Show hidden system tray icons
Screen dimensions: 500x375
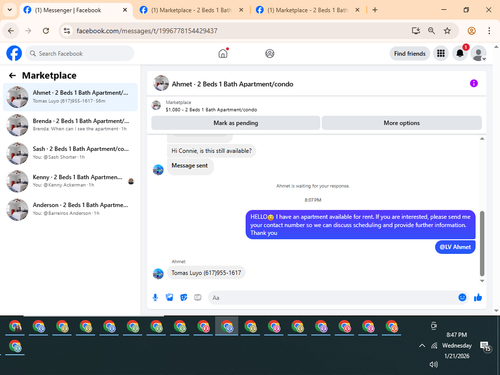[422, 346]
